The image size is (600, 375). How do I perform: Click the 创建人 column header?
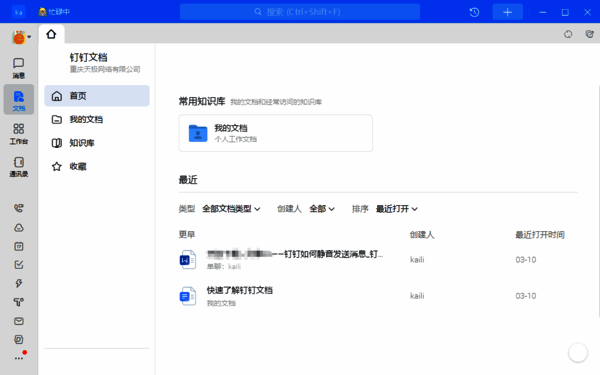pyautogui.click(x=422, y=235)
